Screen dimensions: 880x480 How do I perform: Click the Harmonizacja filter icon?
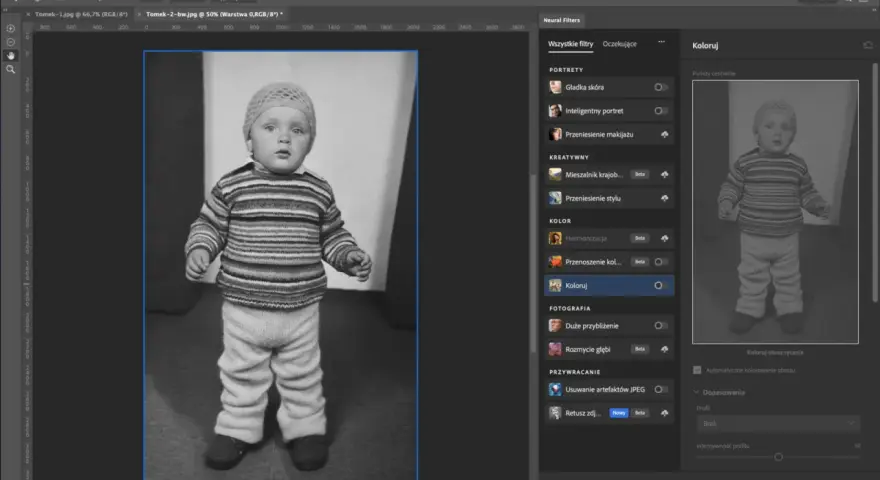(x=555, y=238)
